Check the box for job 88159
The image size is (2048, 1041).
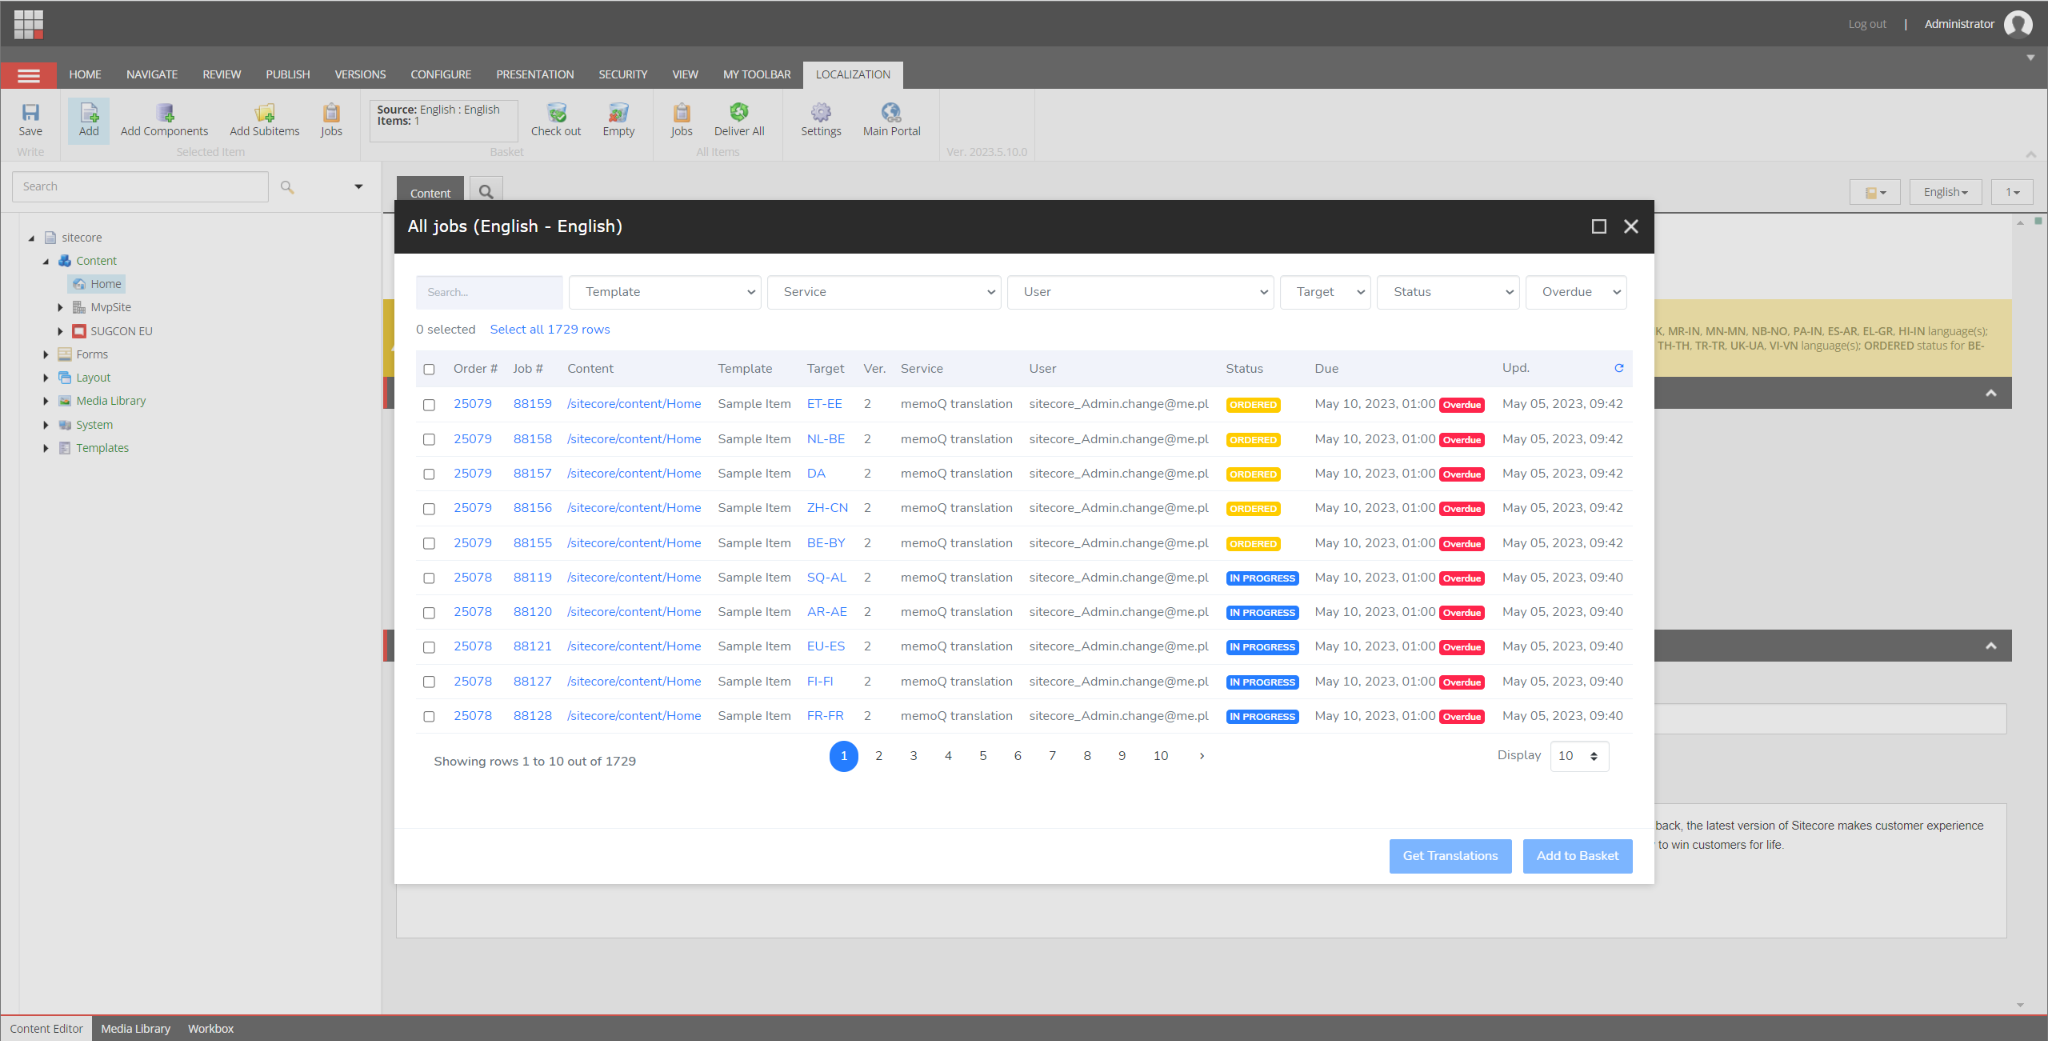(429, 405)
